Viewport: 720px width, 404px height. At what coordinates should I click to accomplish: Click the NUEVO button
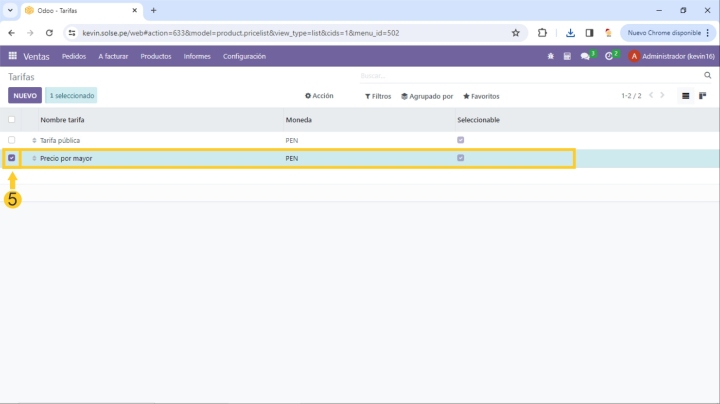point(25,96)
